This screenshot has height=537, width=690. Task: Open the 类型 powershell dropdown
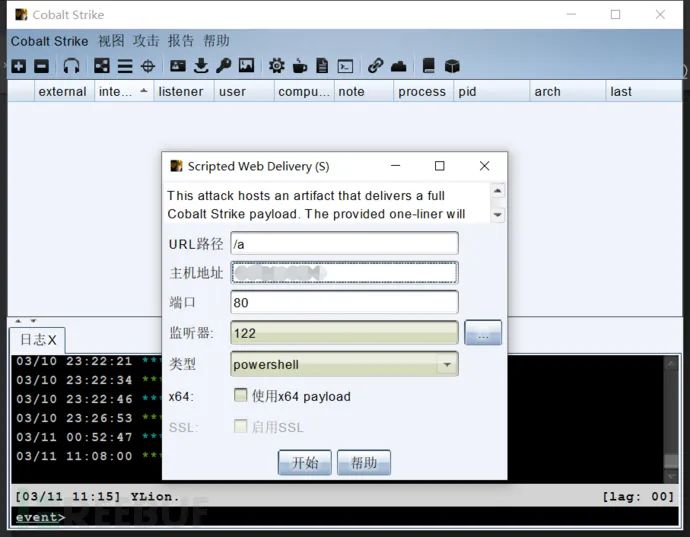click(x=344, y=364)
